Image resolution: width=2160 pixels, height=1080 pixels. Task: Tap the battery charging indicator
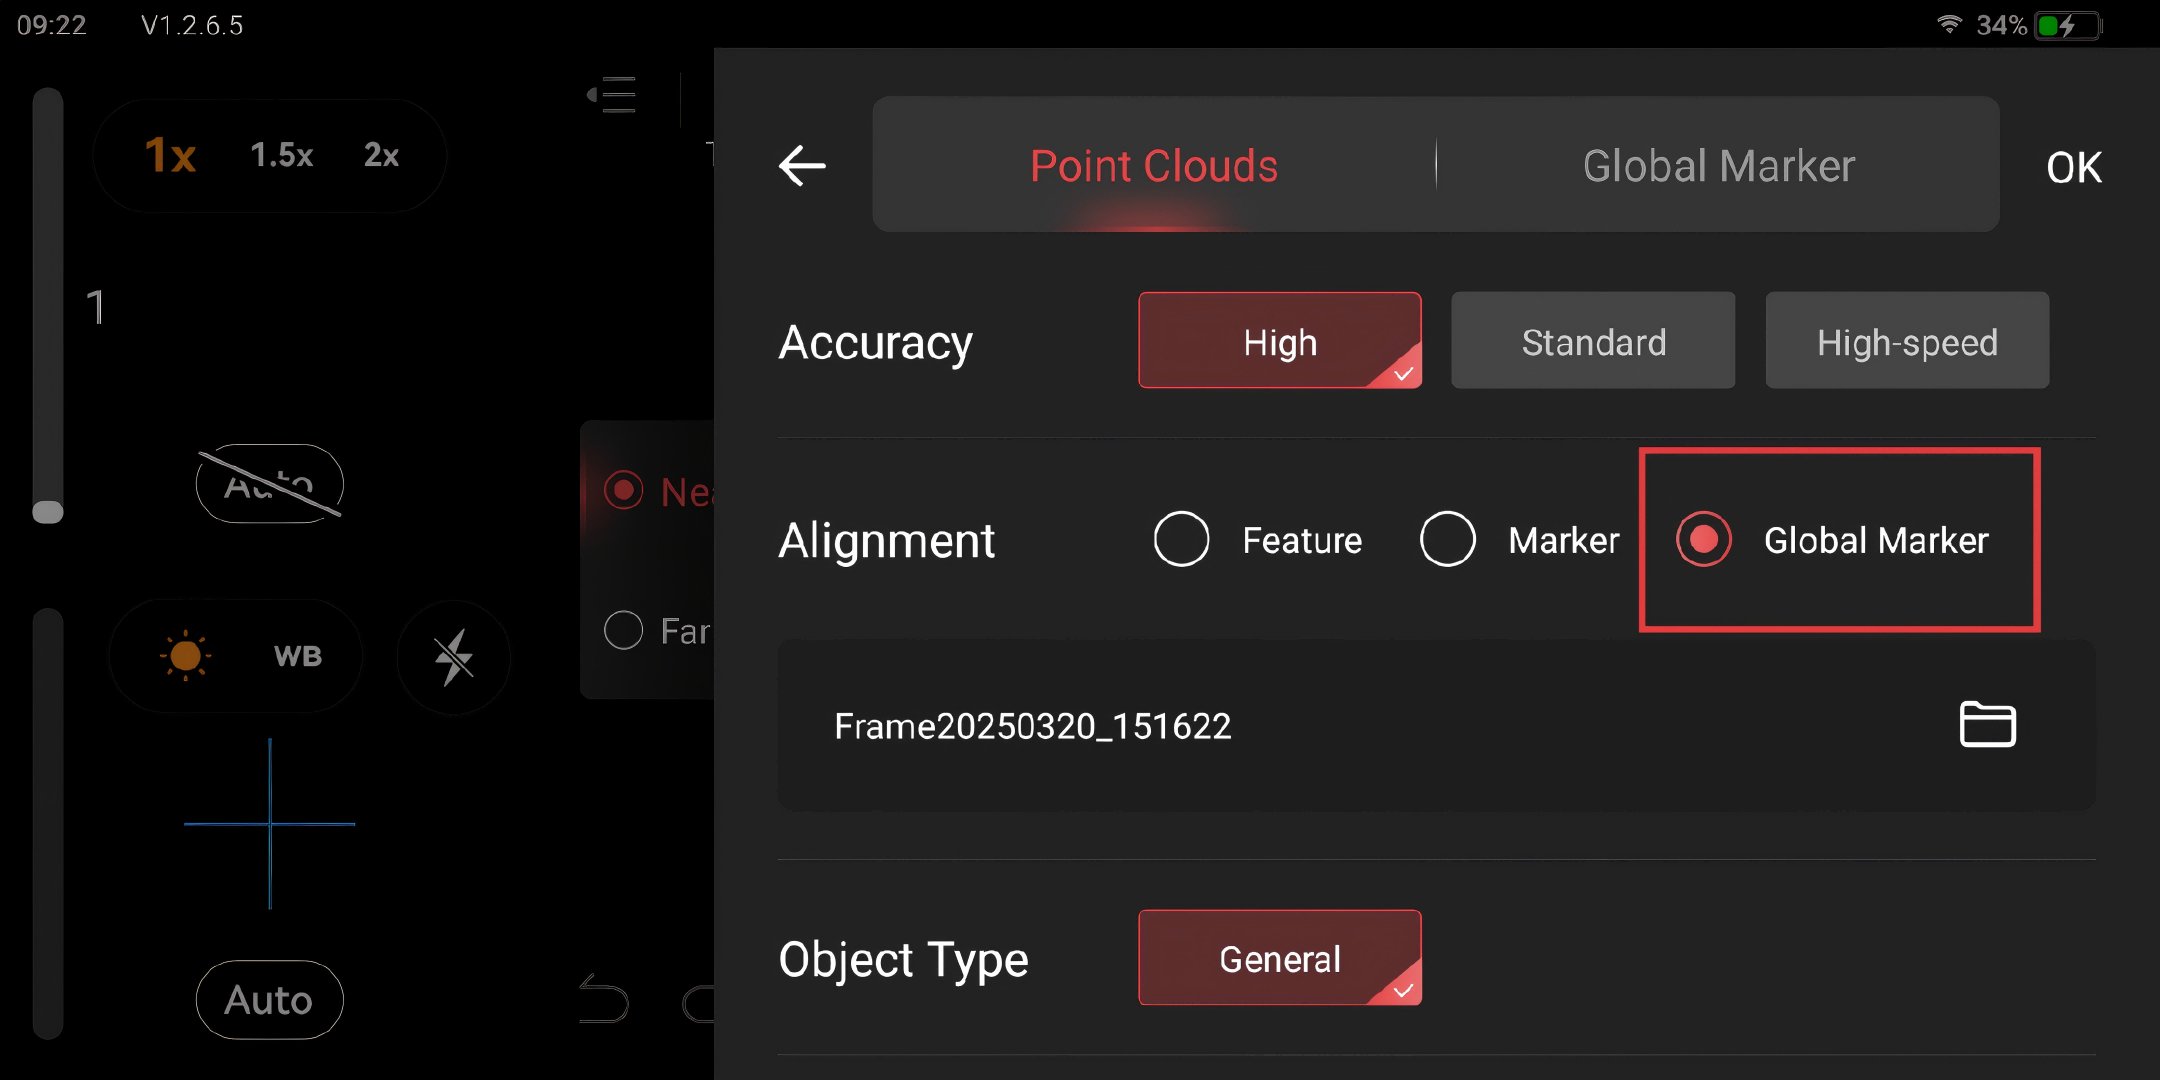tap(2068, 25)
